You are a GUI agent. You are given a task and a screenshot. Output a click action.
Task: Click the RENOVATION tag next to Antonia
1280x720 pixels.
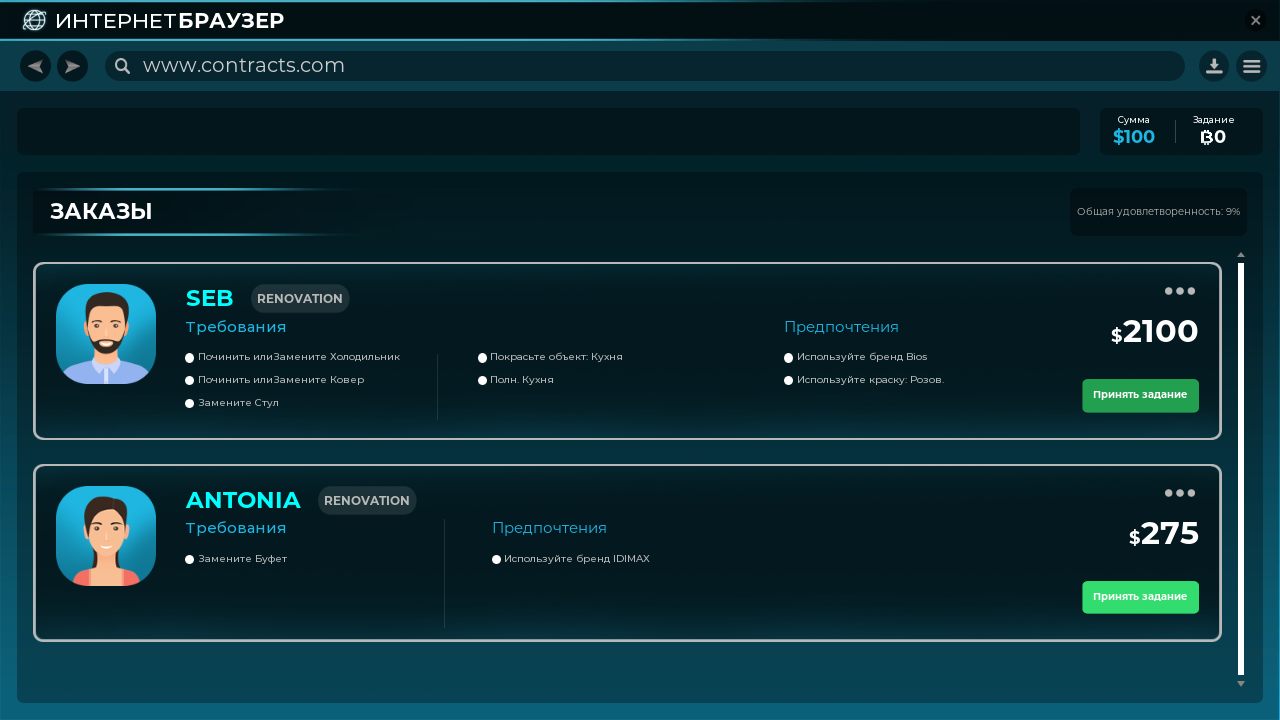367,500
